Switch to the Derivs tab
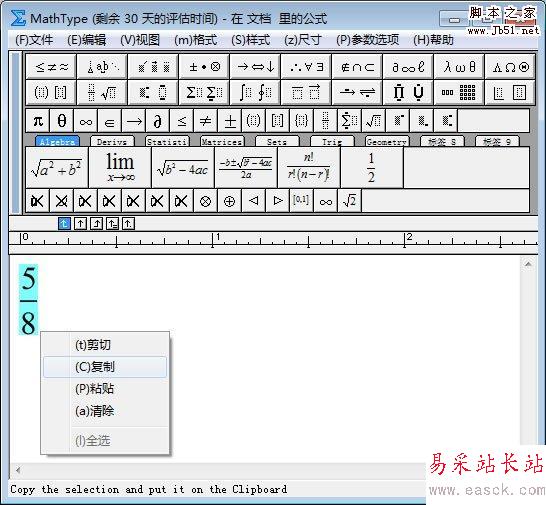 coord(112,141)
